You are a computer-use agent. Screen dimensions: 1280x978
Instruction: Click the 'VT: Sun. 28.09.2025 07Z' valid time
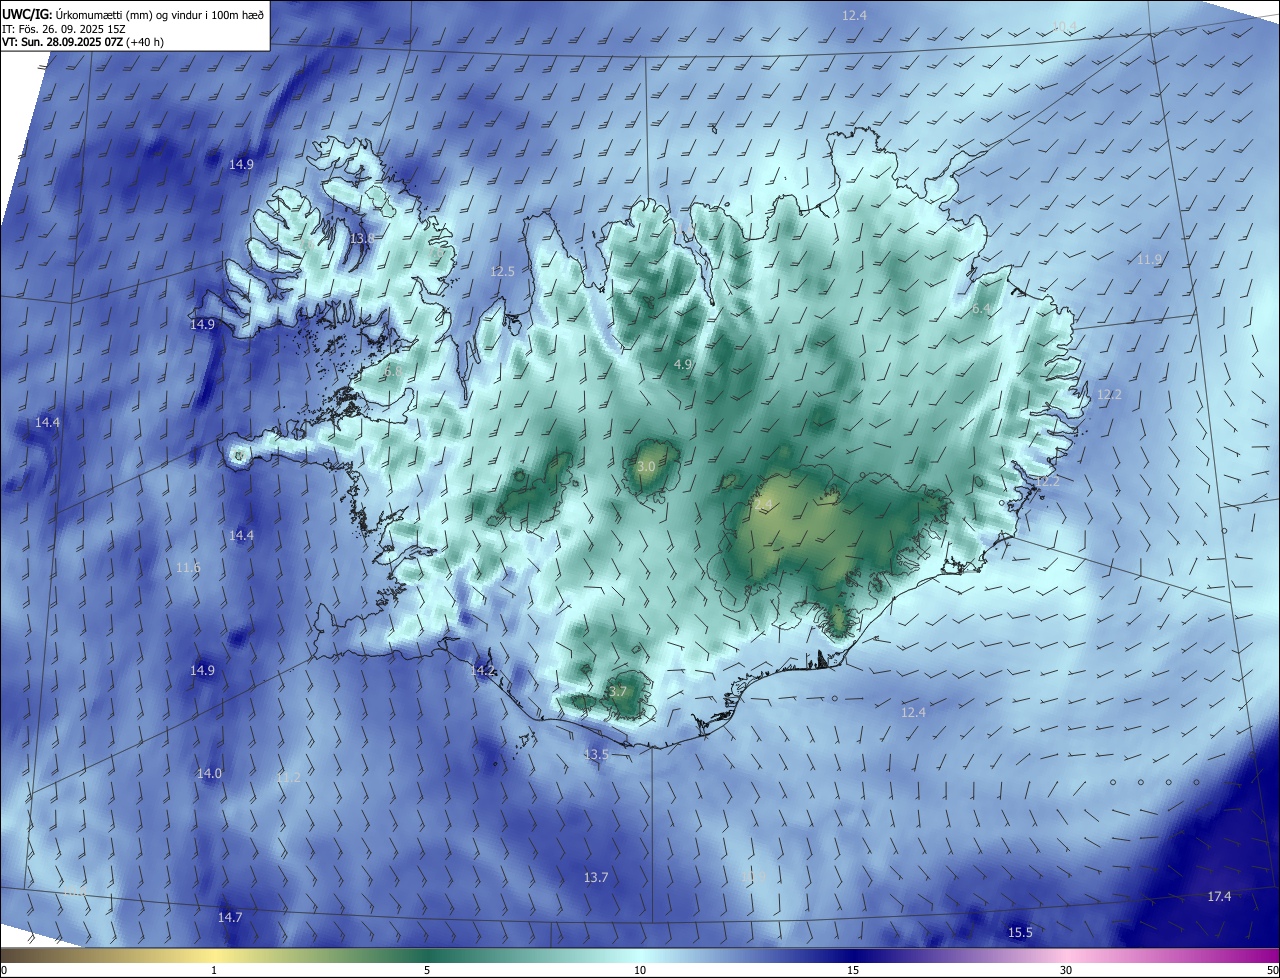point(62,42)
